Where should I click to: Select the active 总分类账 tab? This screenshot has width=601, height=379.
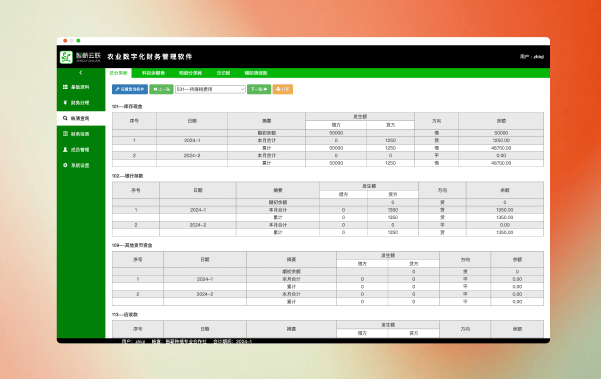[118, 73]
